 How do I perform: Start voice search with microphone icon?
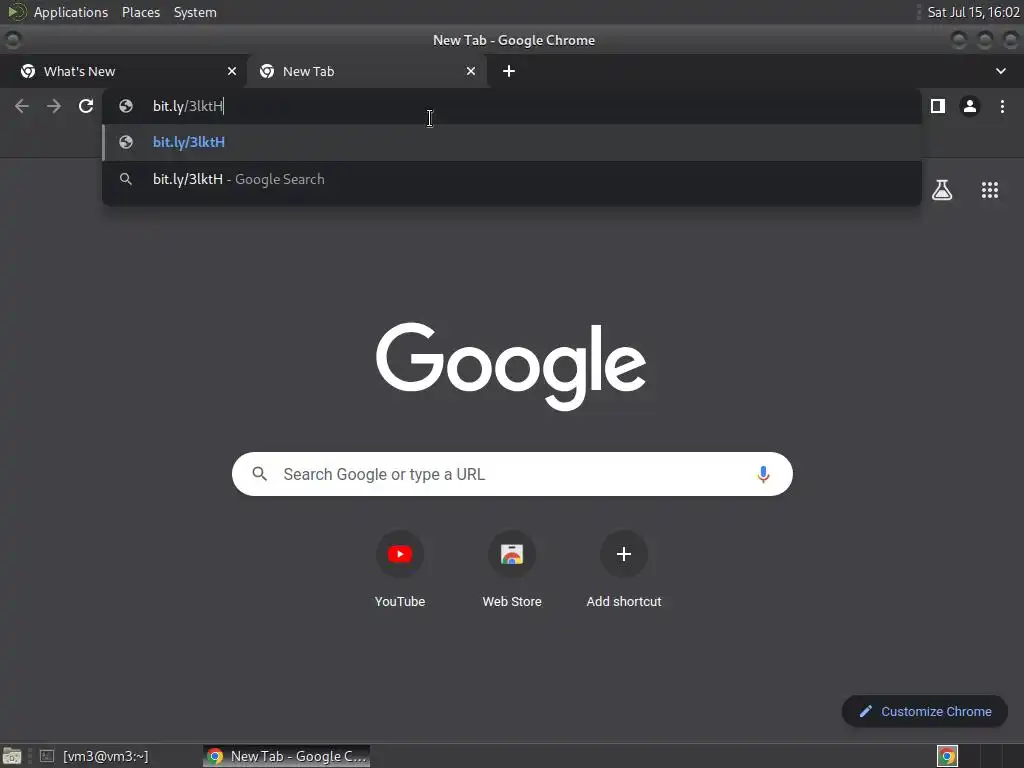[763, 474]
